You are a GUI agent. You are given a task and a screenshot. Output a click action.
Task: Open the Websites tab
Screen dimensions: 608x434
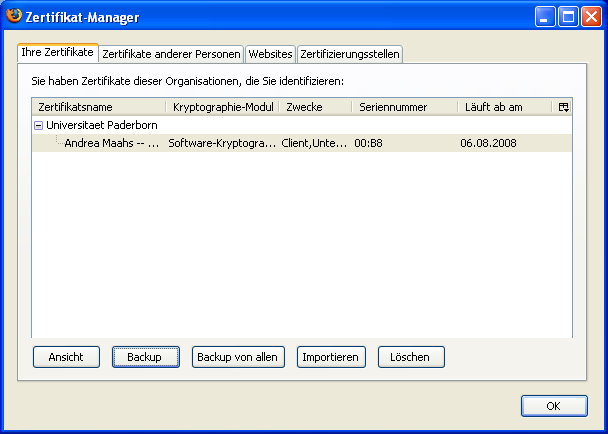tap(270, 53)
